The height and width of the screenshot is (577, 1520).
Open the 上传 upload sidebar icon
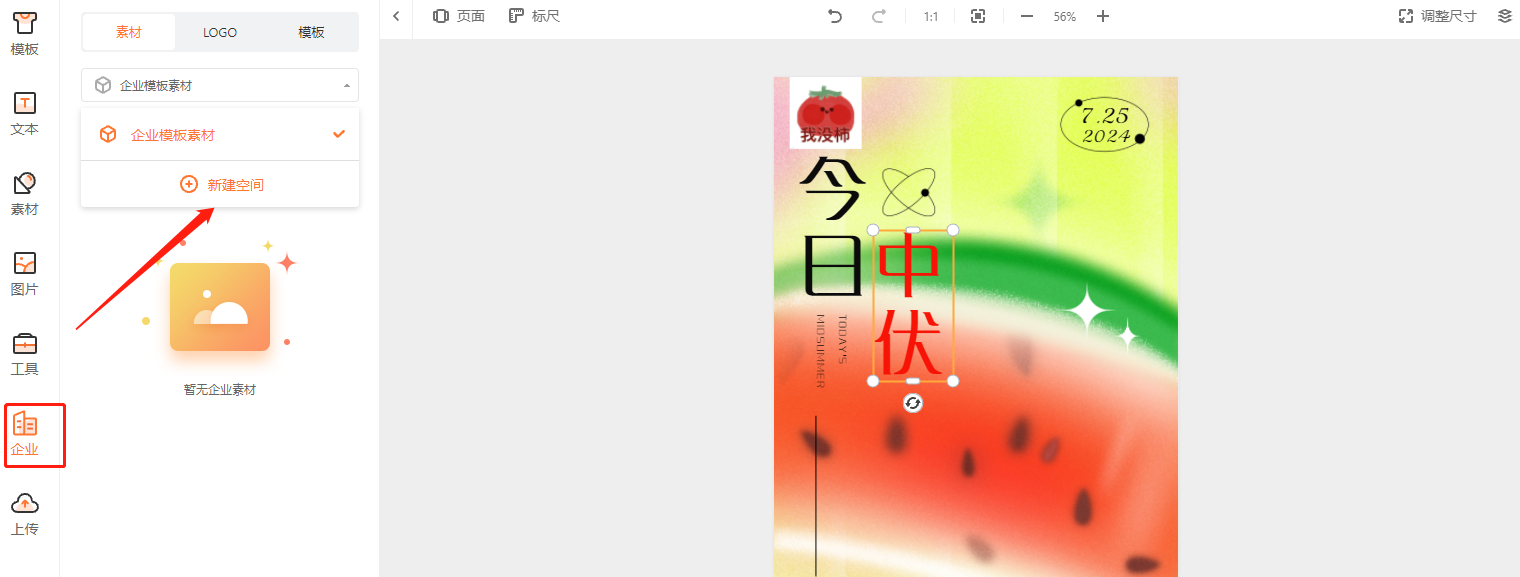click(x=25, y=514)
